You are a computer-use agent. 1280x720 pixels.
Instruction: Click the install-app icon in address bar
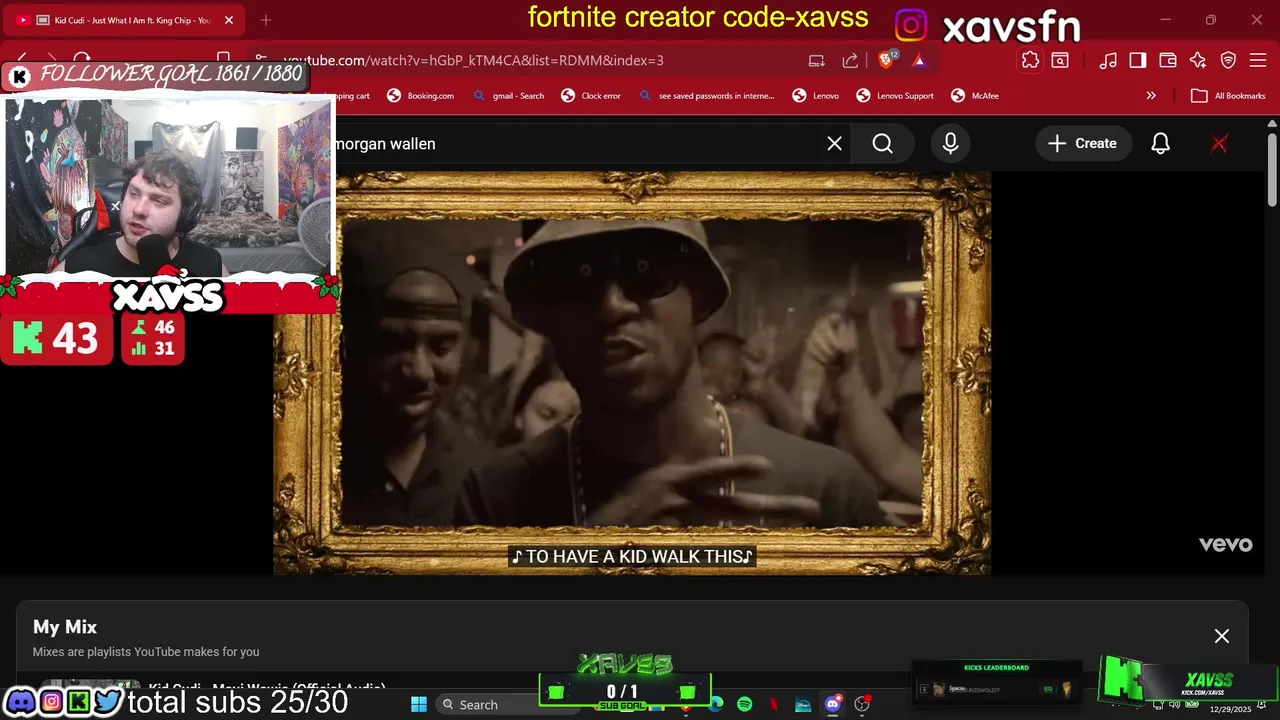coord(817,60)
